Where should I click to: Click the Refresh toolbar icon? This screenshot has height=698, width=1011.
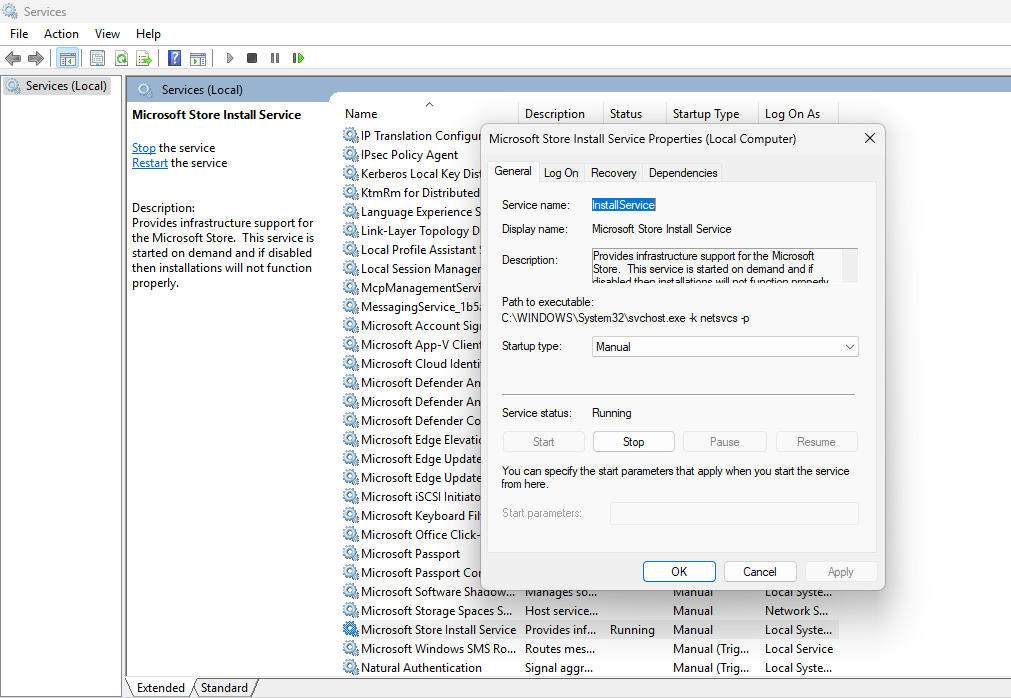[x=121, y=59]
